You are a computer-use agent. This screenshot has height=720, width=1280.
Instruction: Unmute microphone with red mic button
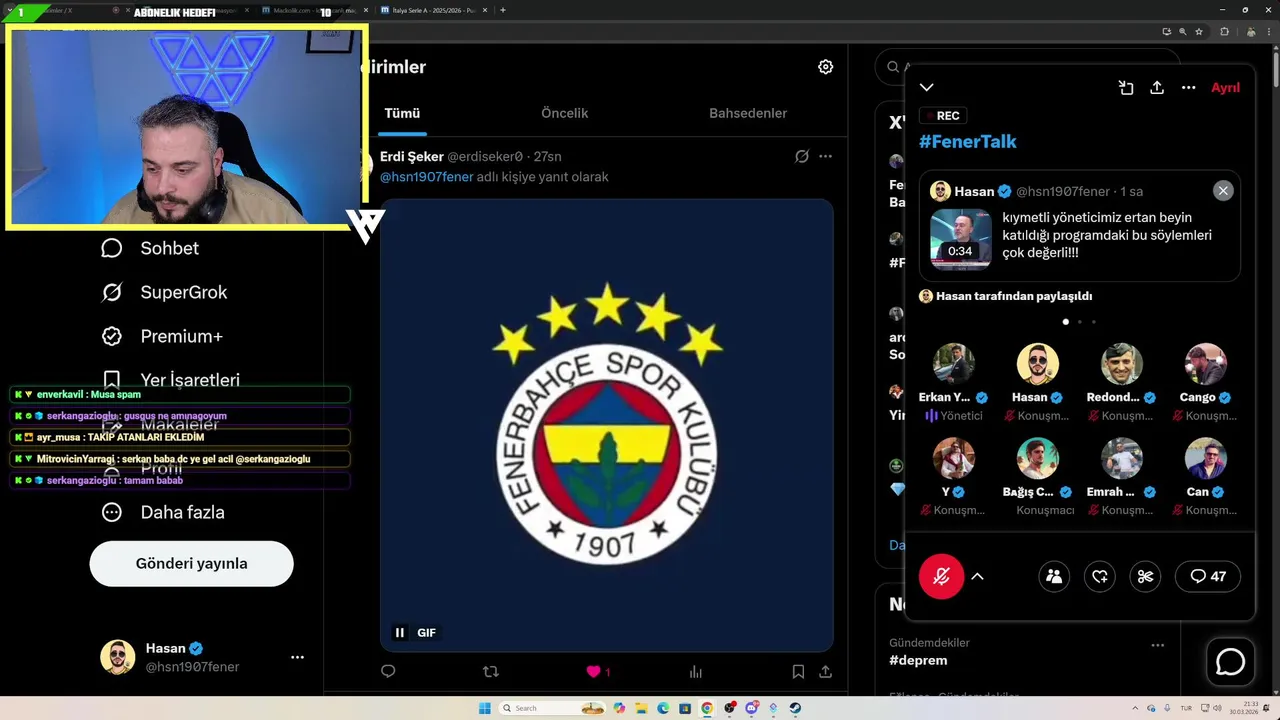click(941, 576)
